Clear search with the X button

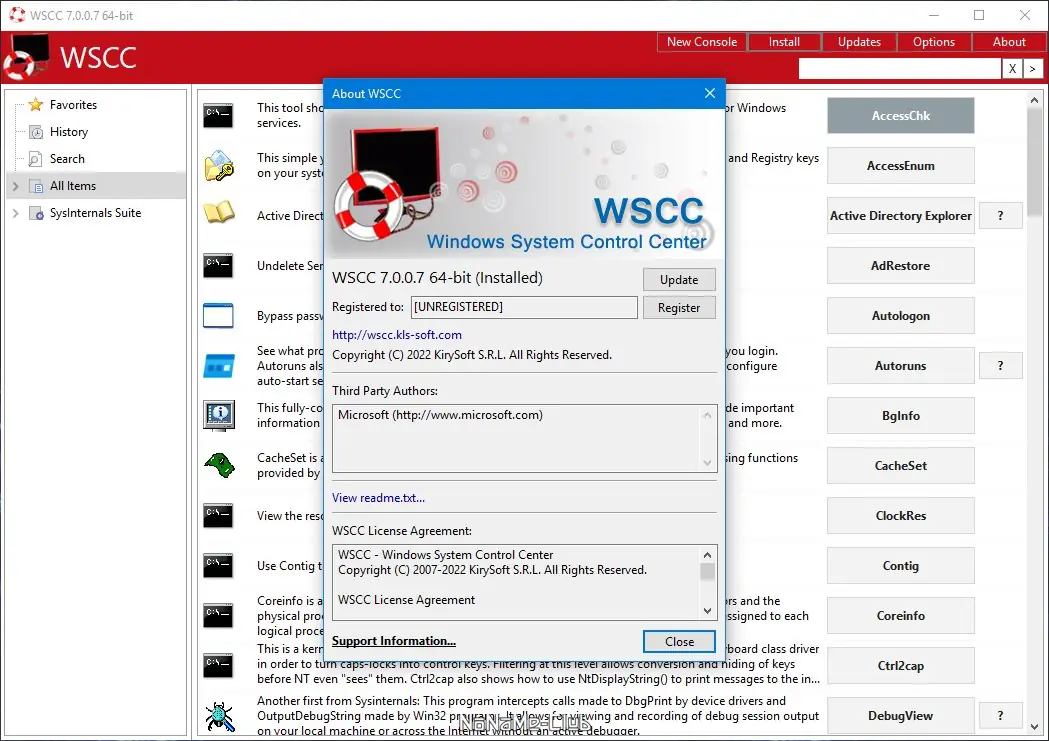[1012, 68]
